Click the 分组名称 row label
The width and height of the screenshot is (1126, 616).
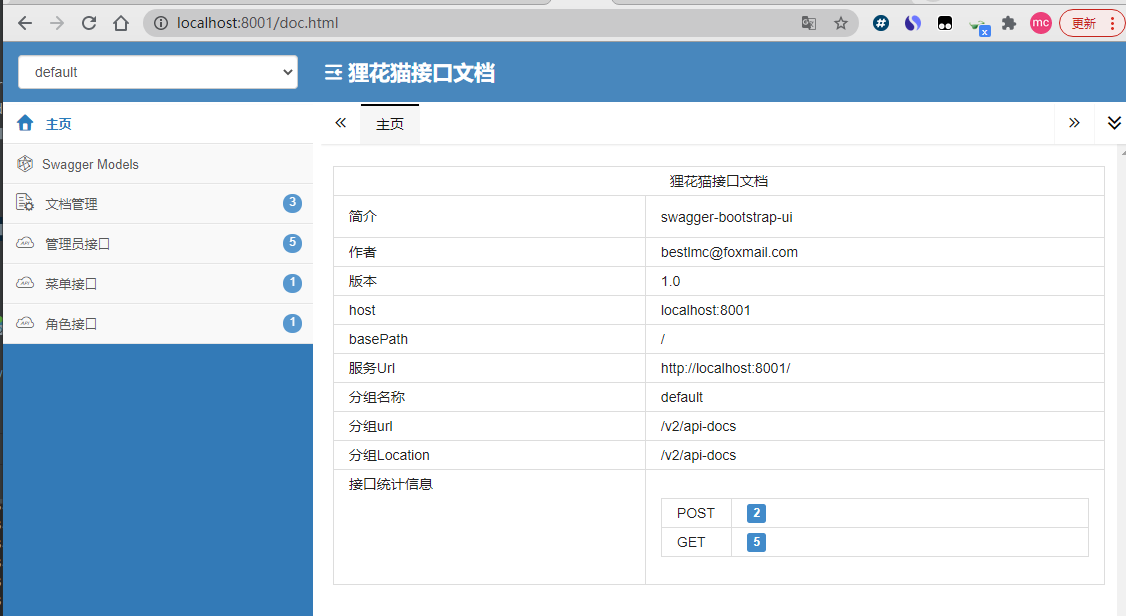pyautogui.click(x=377, y=397)
